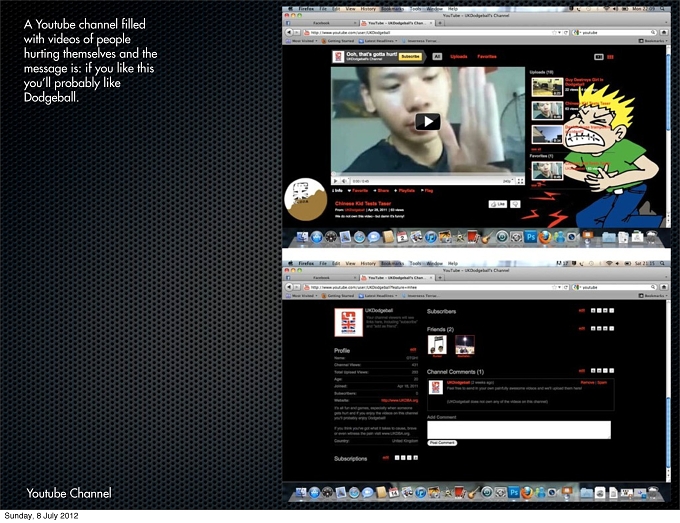Screen dimensions: 680x523
Task: Click the yellow Subscribe button
Action: coord(410,56)
